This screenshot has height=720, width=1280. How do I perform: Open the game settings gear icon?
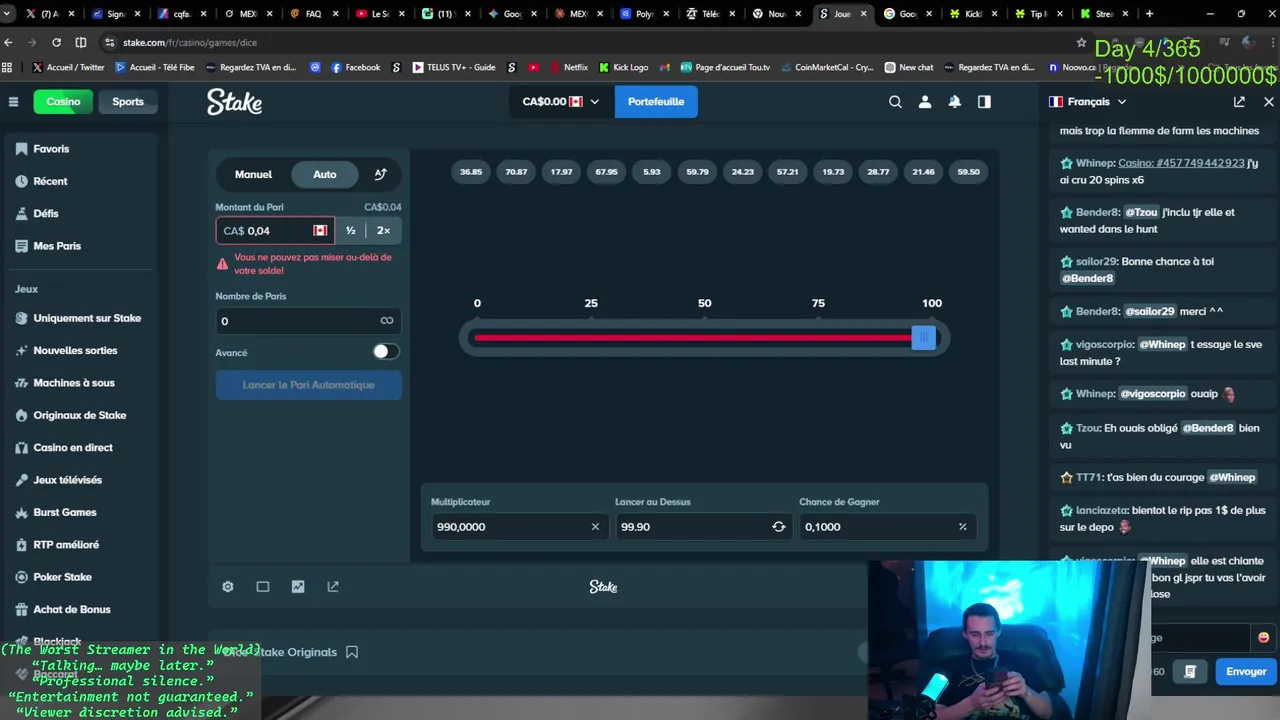pyautogui.click(x=228, y=587)
